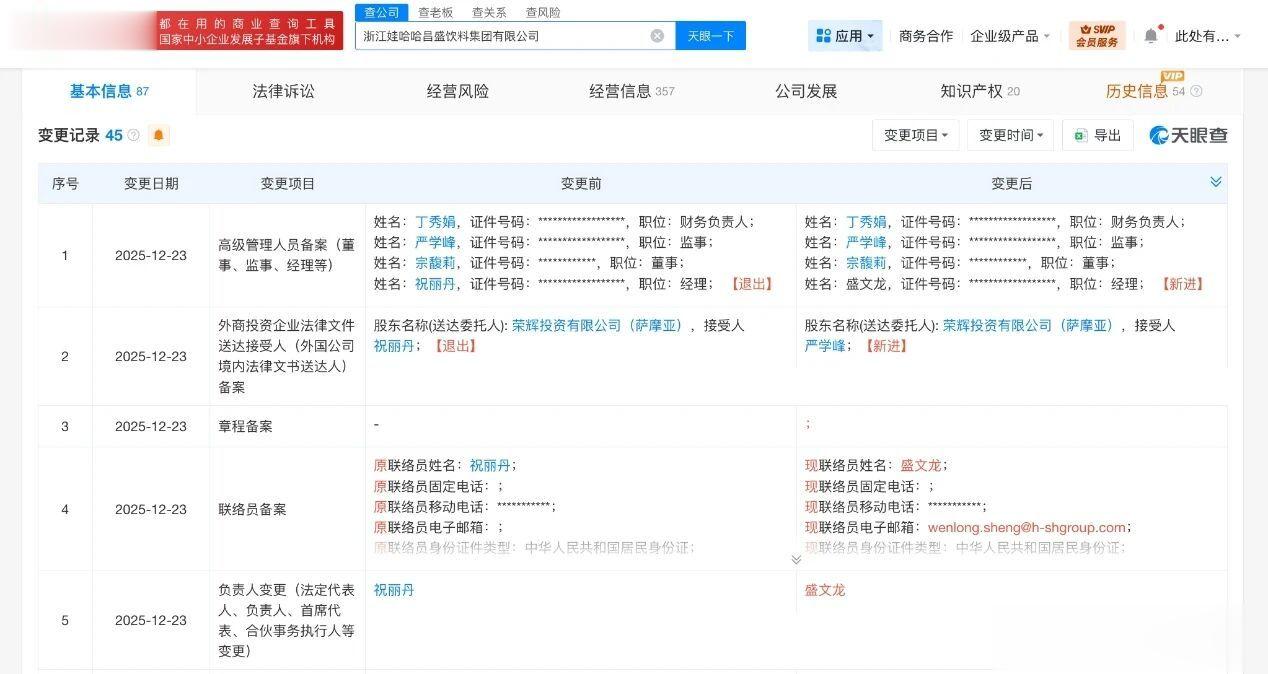1268x674 pixels.
Task: Switch to the 查风险 search tab
Action: click(x=543, y=12)
